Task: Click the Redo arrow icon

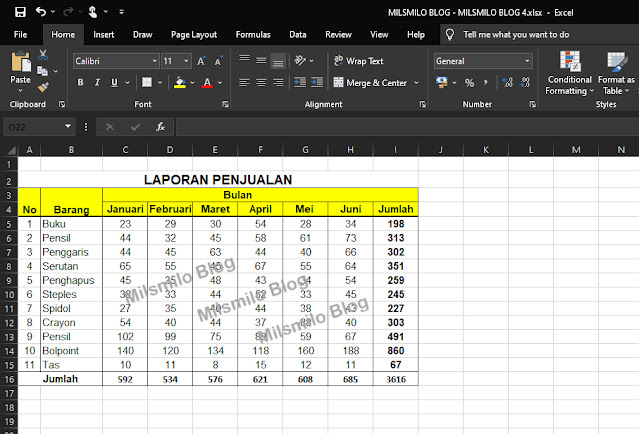Action: [x=68, y=12]
